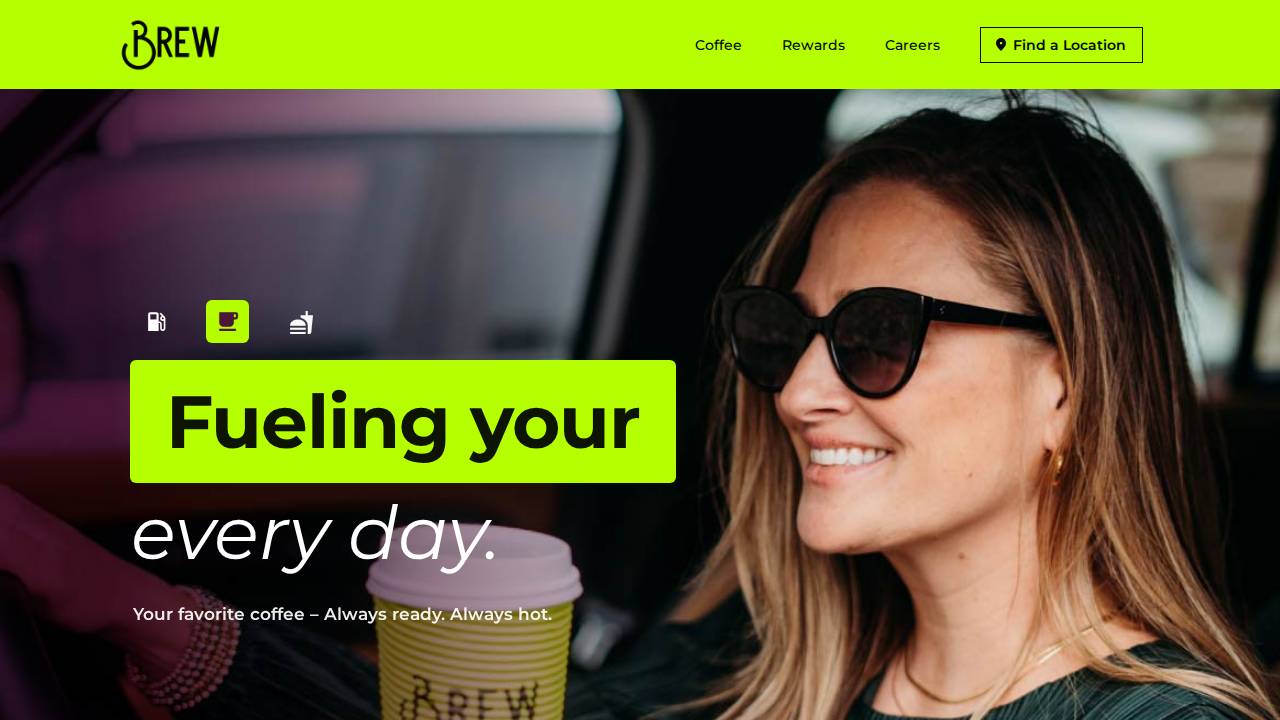
Task: Click the woman's black sunglasses
Action: (x=880, y=338)
